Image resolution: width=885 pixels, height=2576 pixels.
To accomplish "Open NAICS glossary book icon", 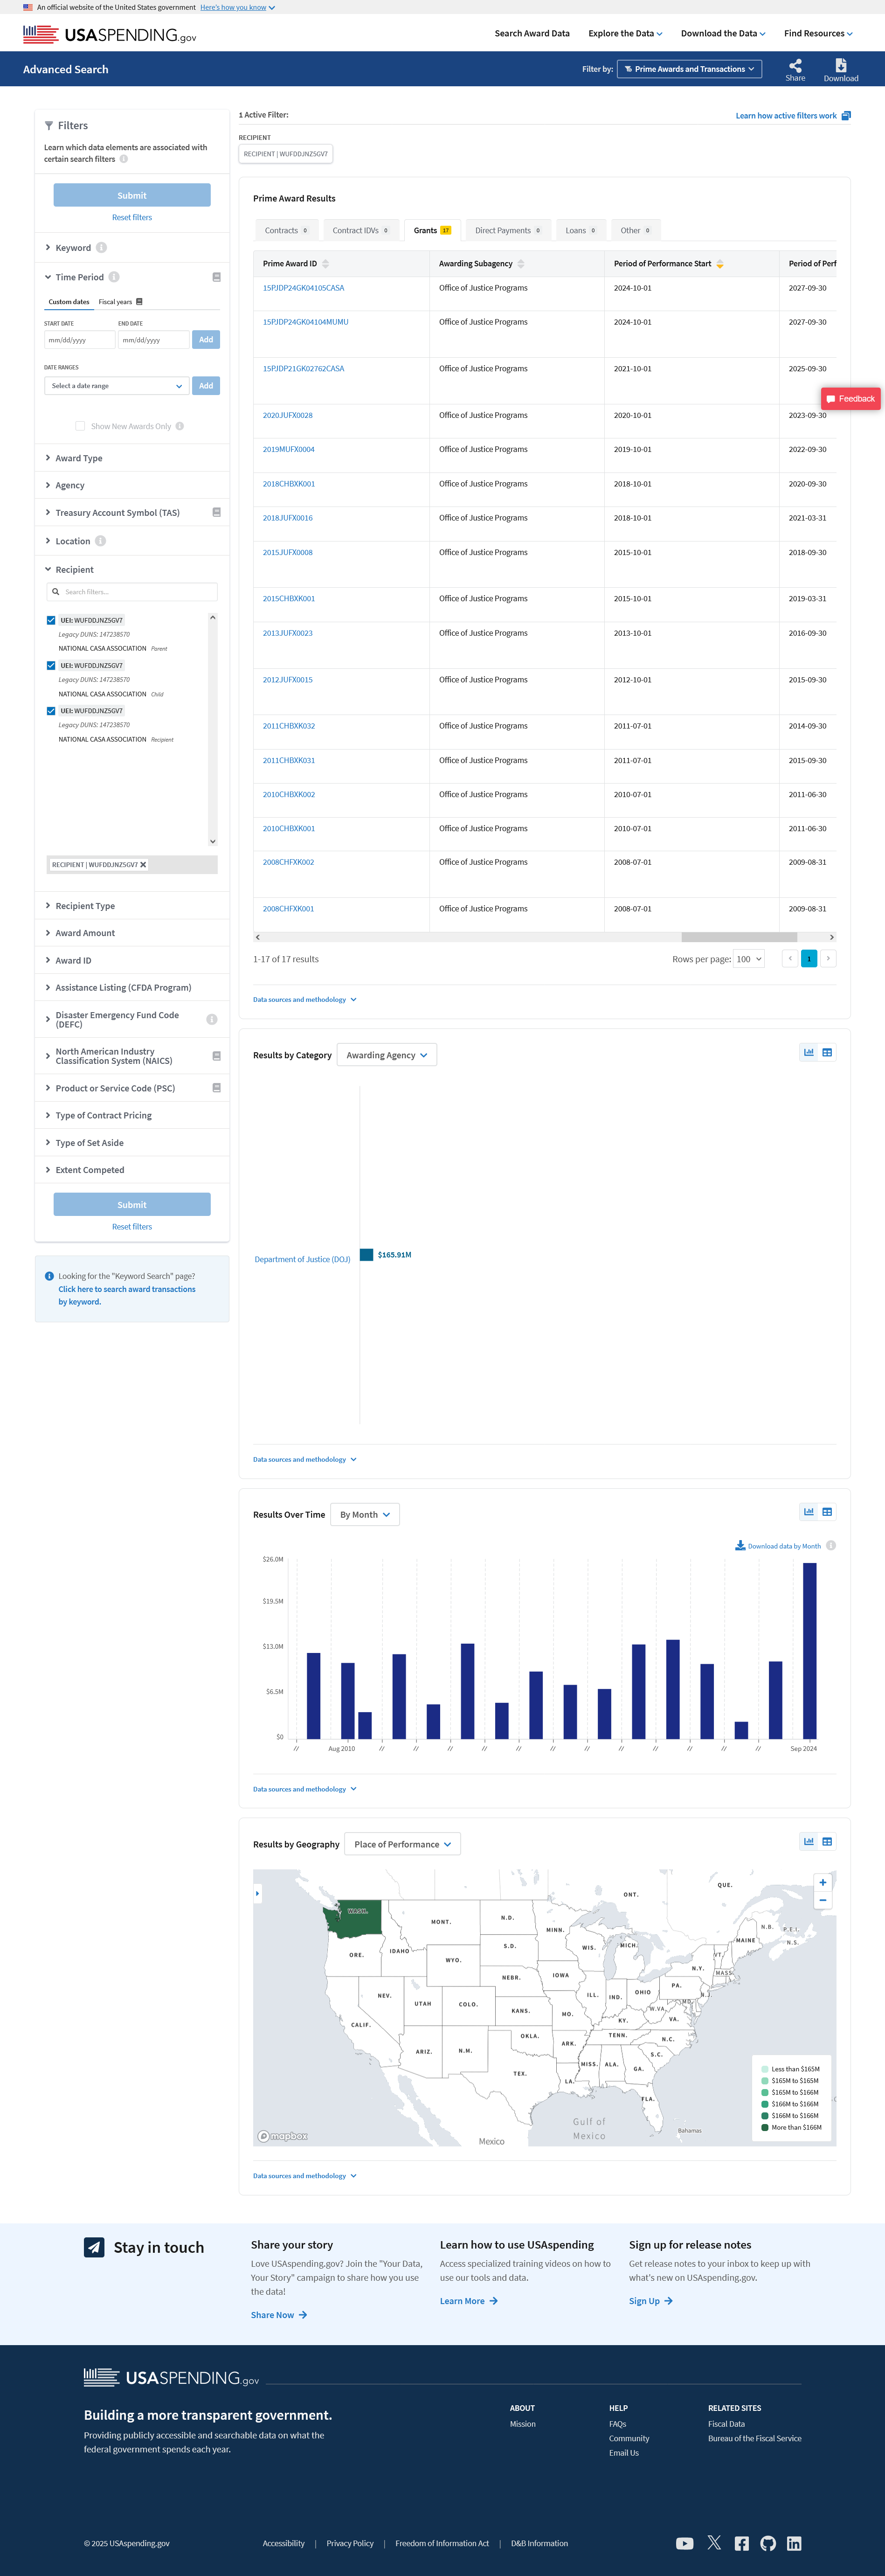I will pyautogui.click(x=216, y=1056).
